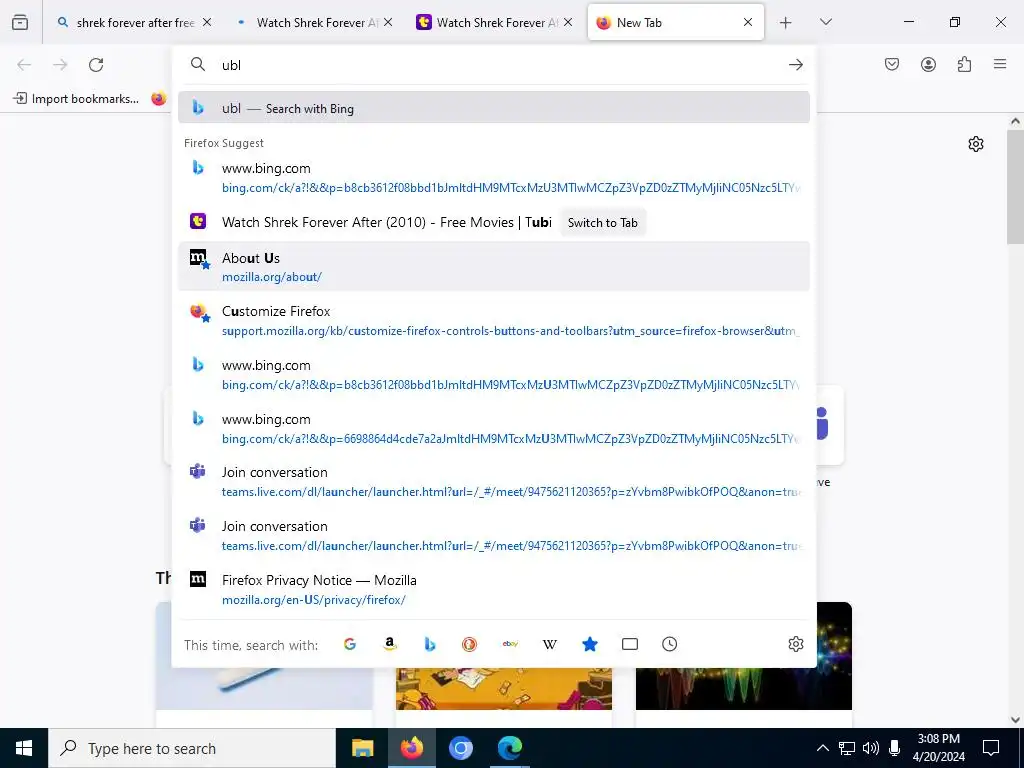
Task: Open the yellow illustrated story thumbnail
Action: 504,688
